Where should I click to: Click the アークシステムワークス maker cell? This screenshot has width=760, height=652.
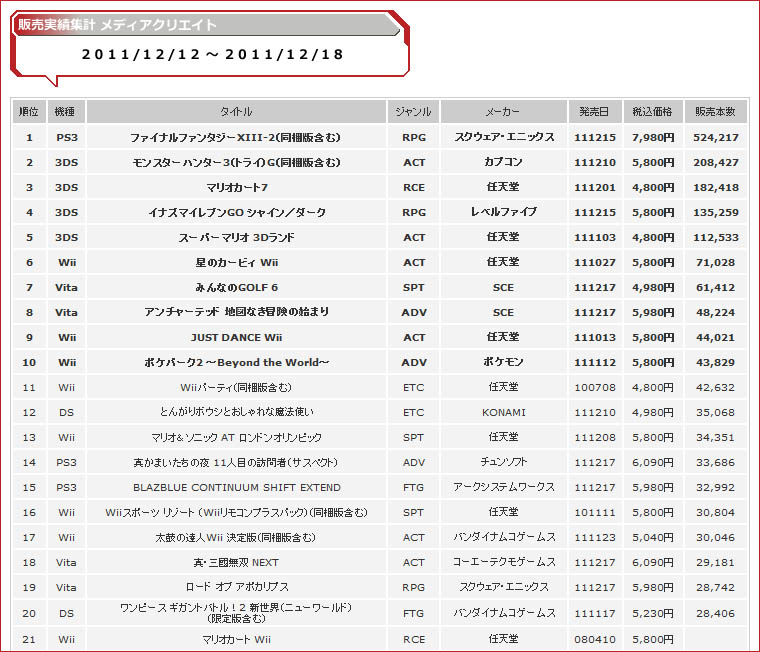(503, 487)
